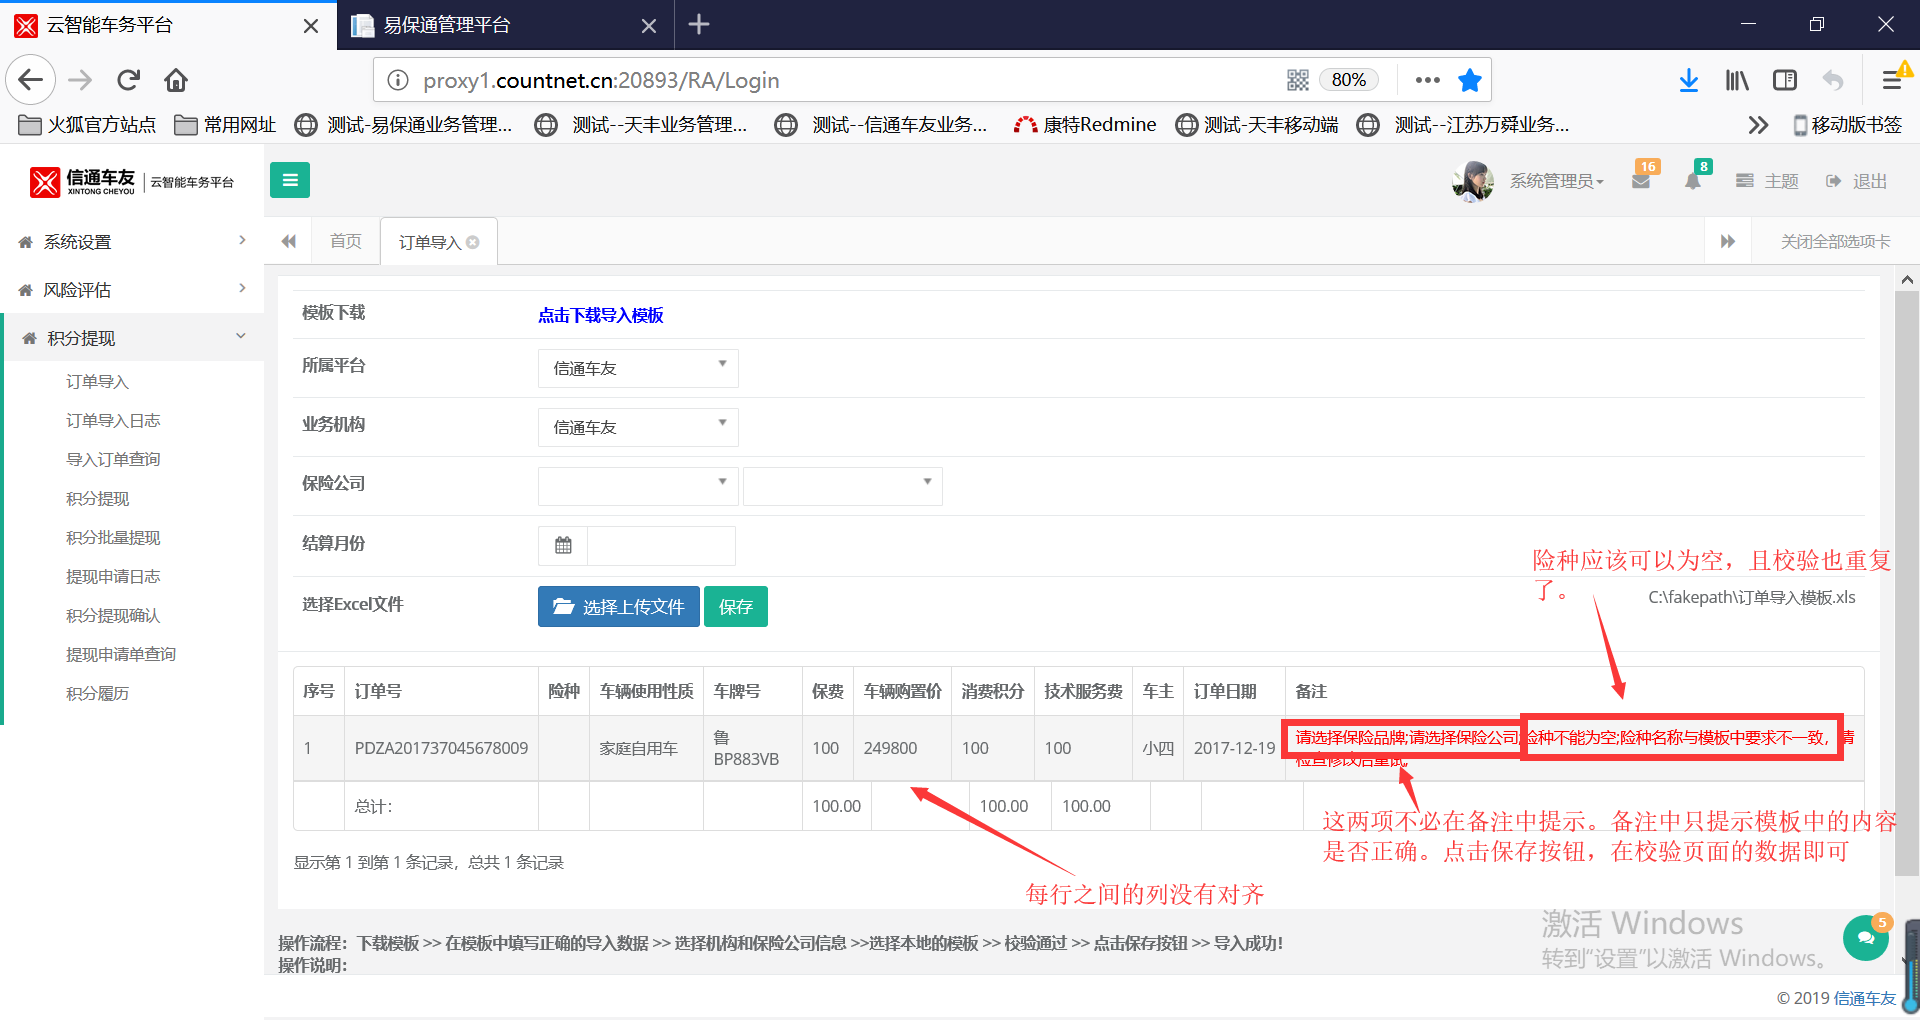Click the 信通车友 footer link

[x=1865, y=998]
